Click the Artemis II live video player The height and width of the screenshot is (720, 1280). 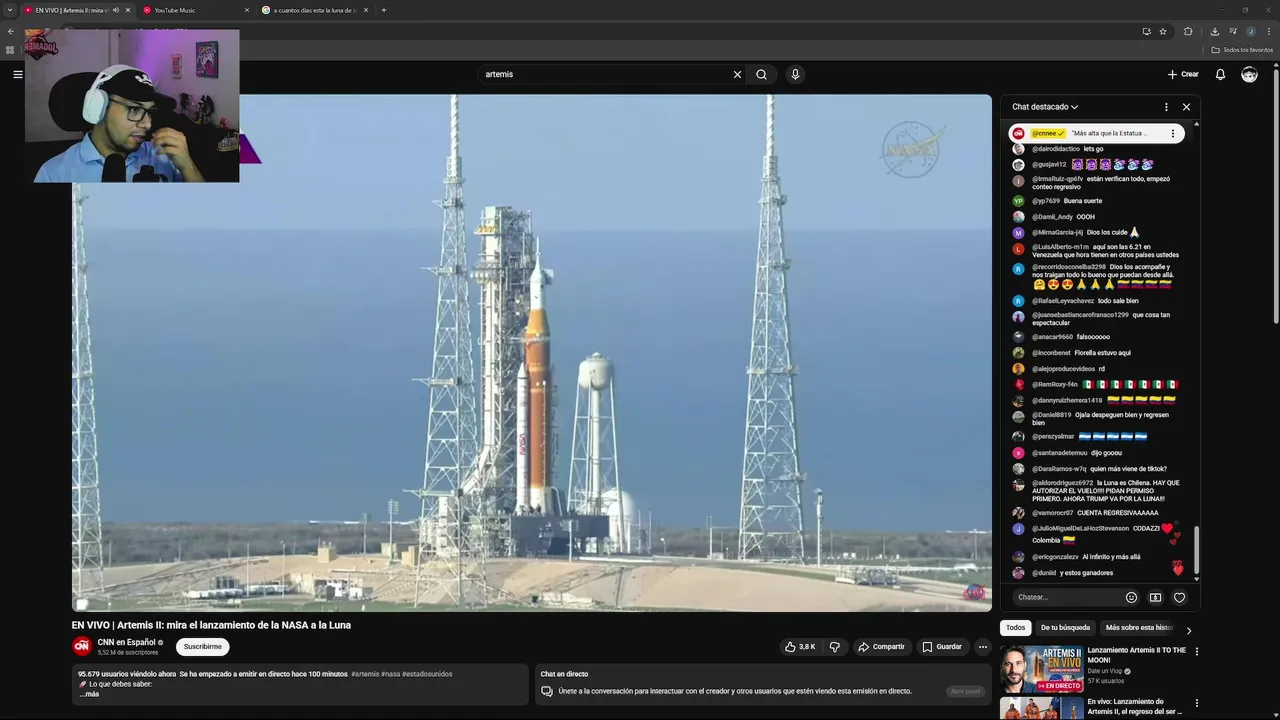coord(532,352)
